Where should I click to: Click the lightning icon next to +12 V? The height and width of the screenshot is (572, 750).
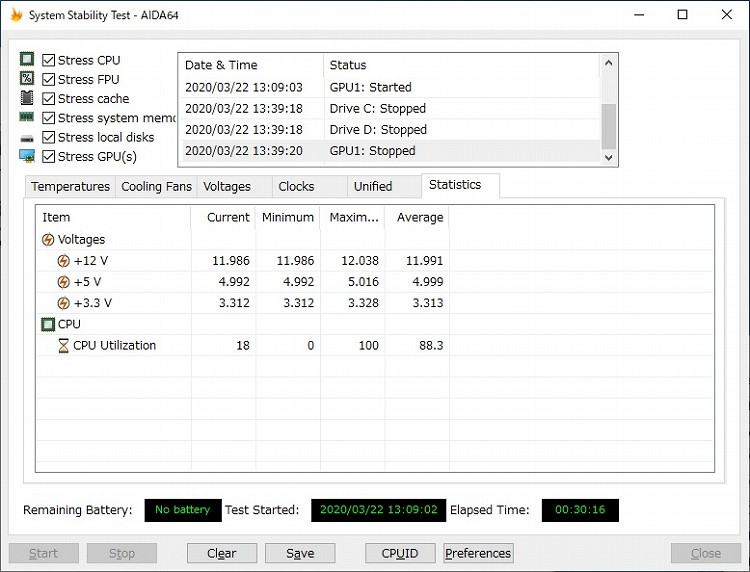point(64,261)
